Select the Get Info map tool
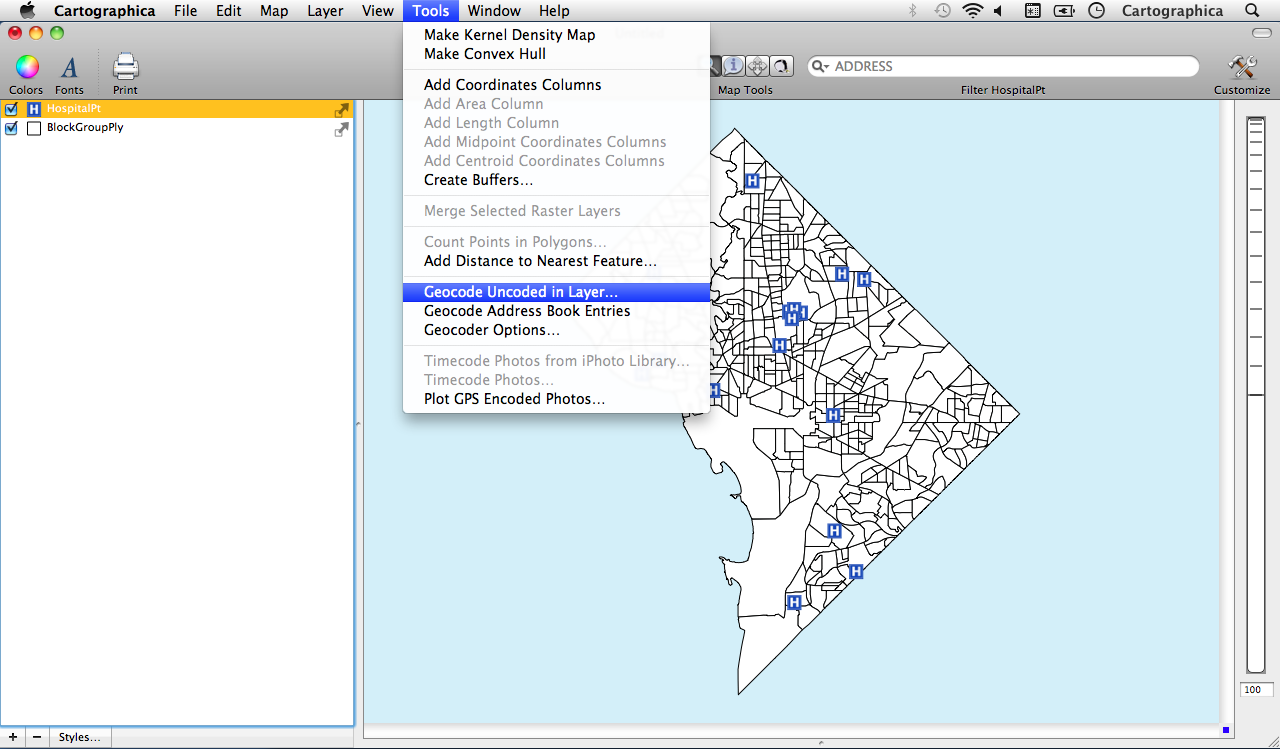Screen dimensions: 1280x749 point(733,65)
